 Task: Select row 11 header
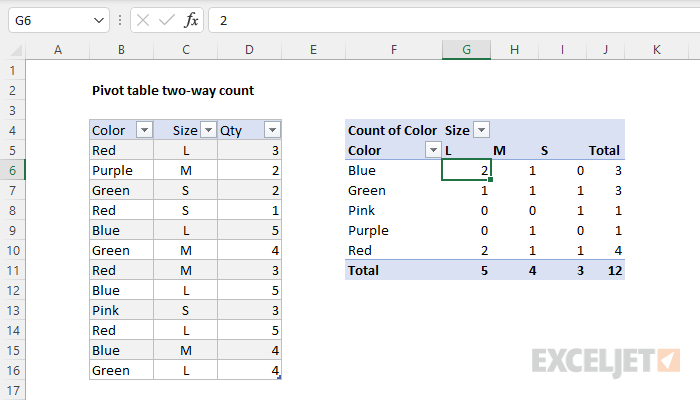click(12, 270)
